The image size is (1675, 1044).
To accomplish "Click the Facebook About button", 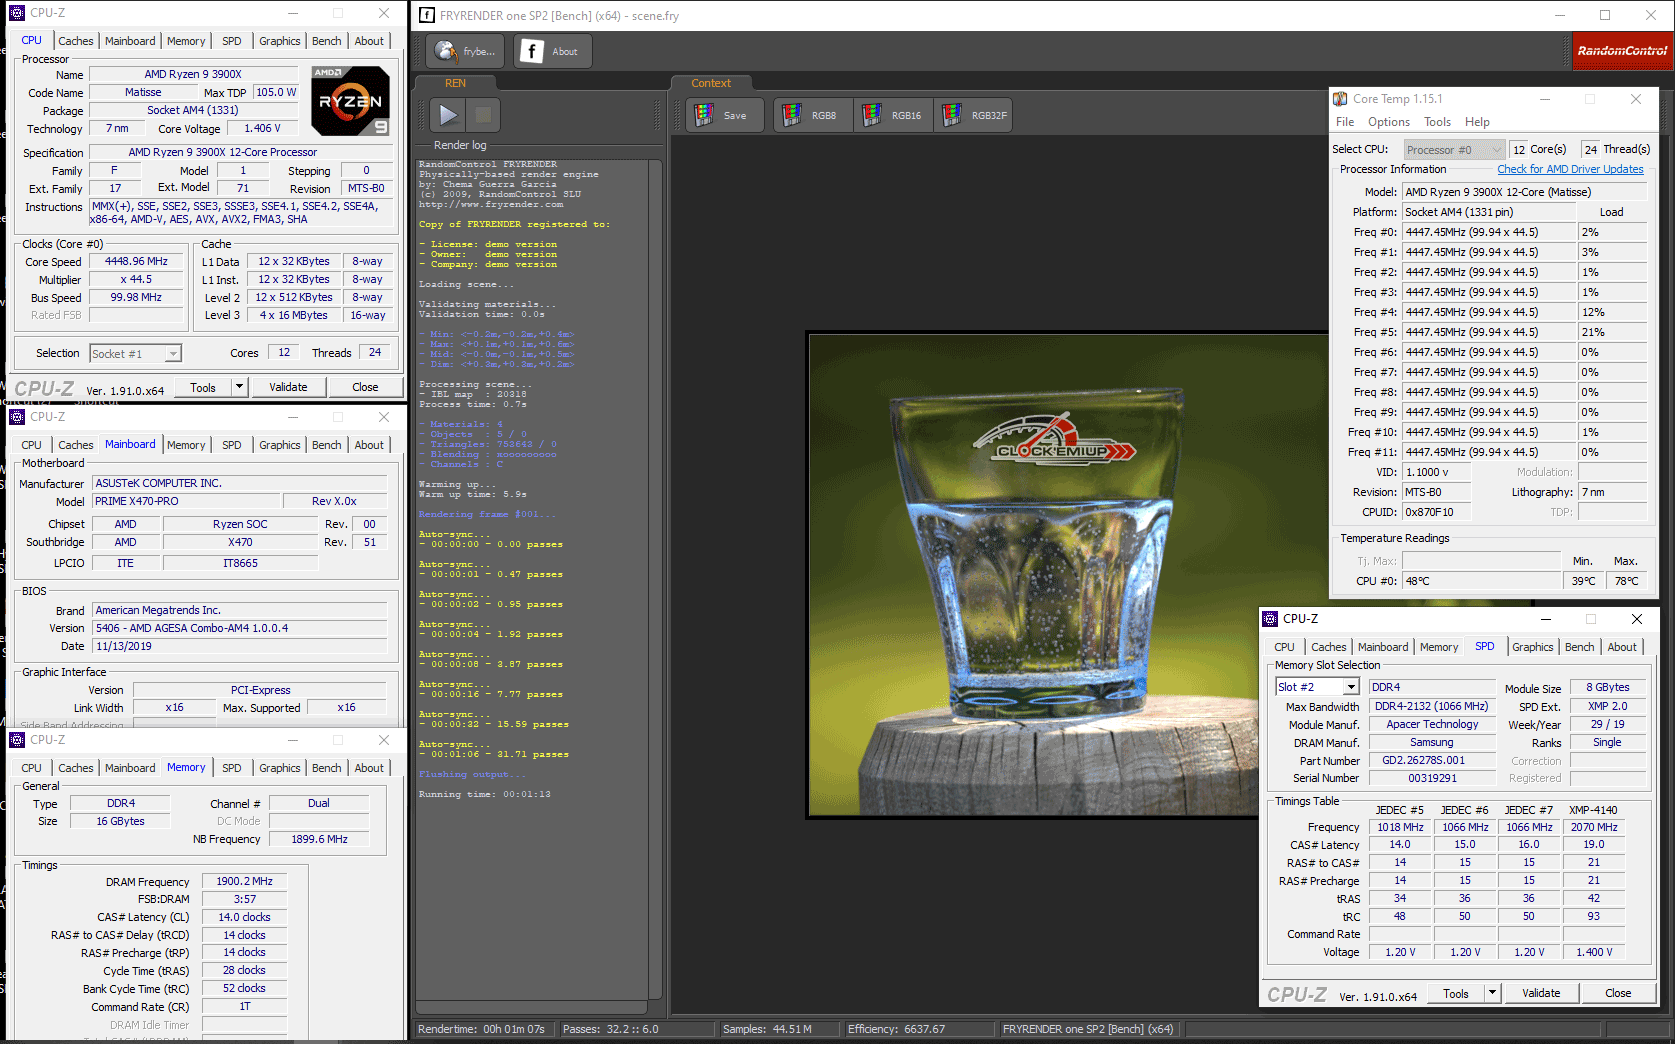I will coord(552,52).
